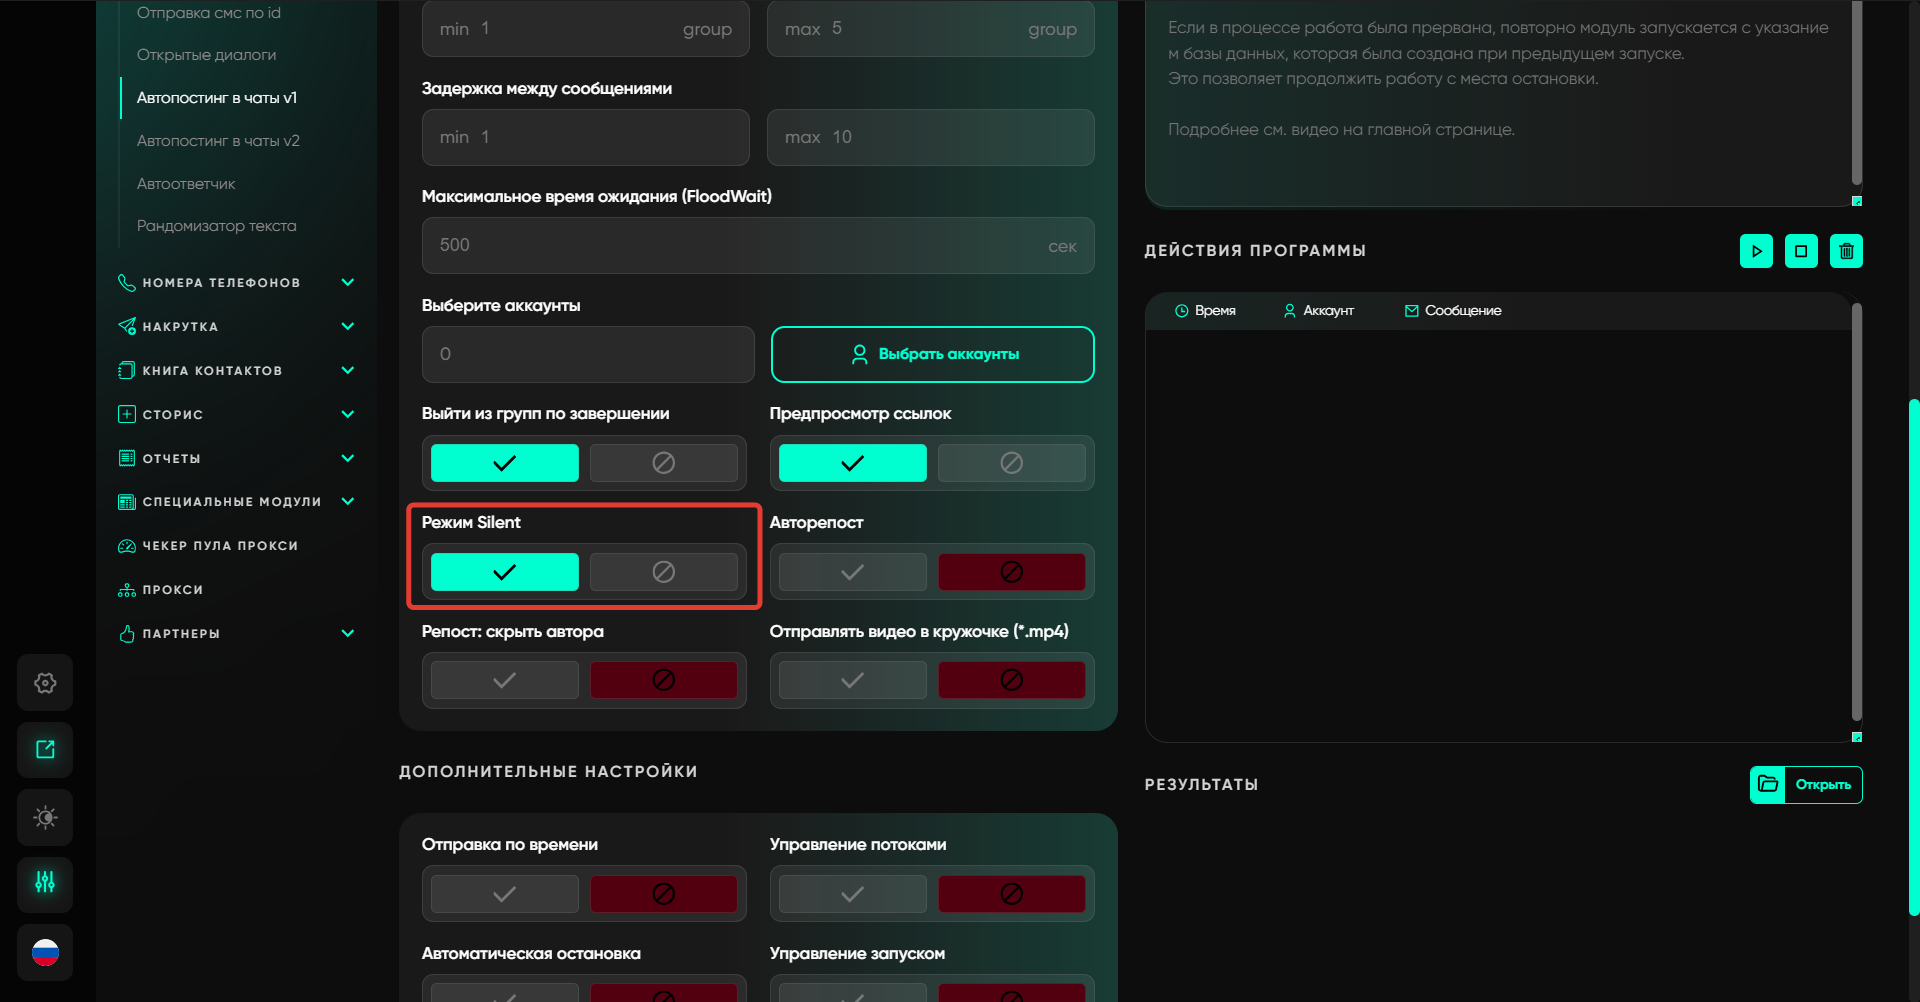Click the action log vertical scrollbar
The height and width of the screenshot is (1002, 1920).
point(1856,510)
